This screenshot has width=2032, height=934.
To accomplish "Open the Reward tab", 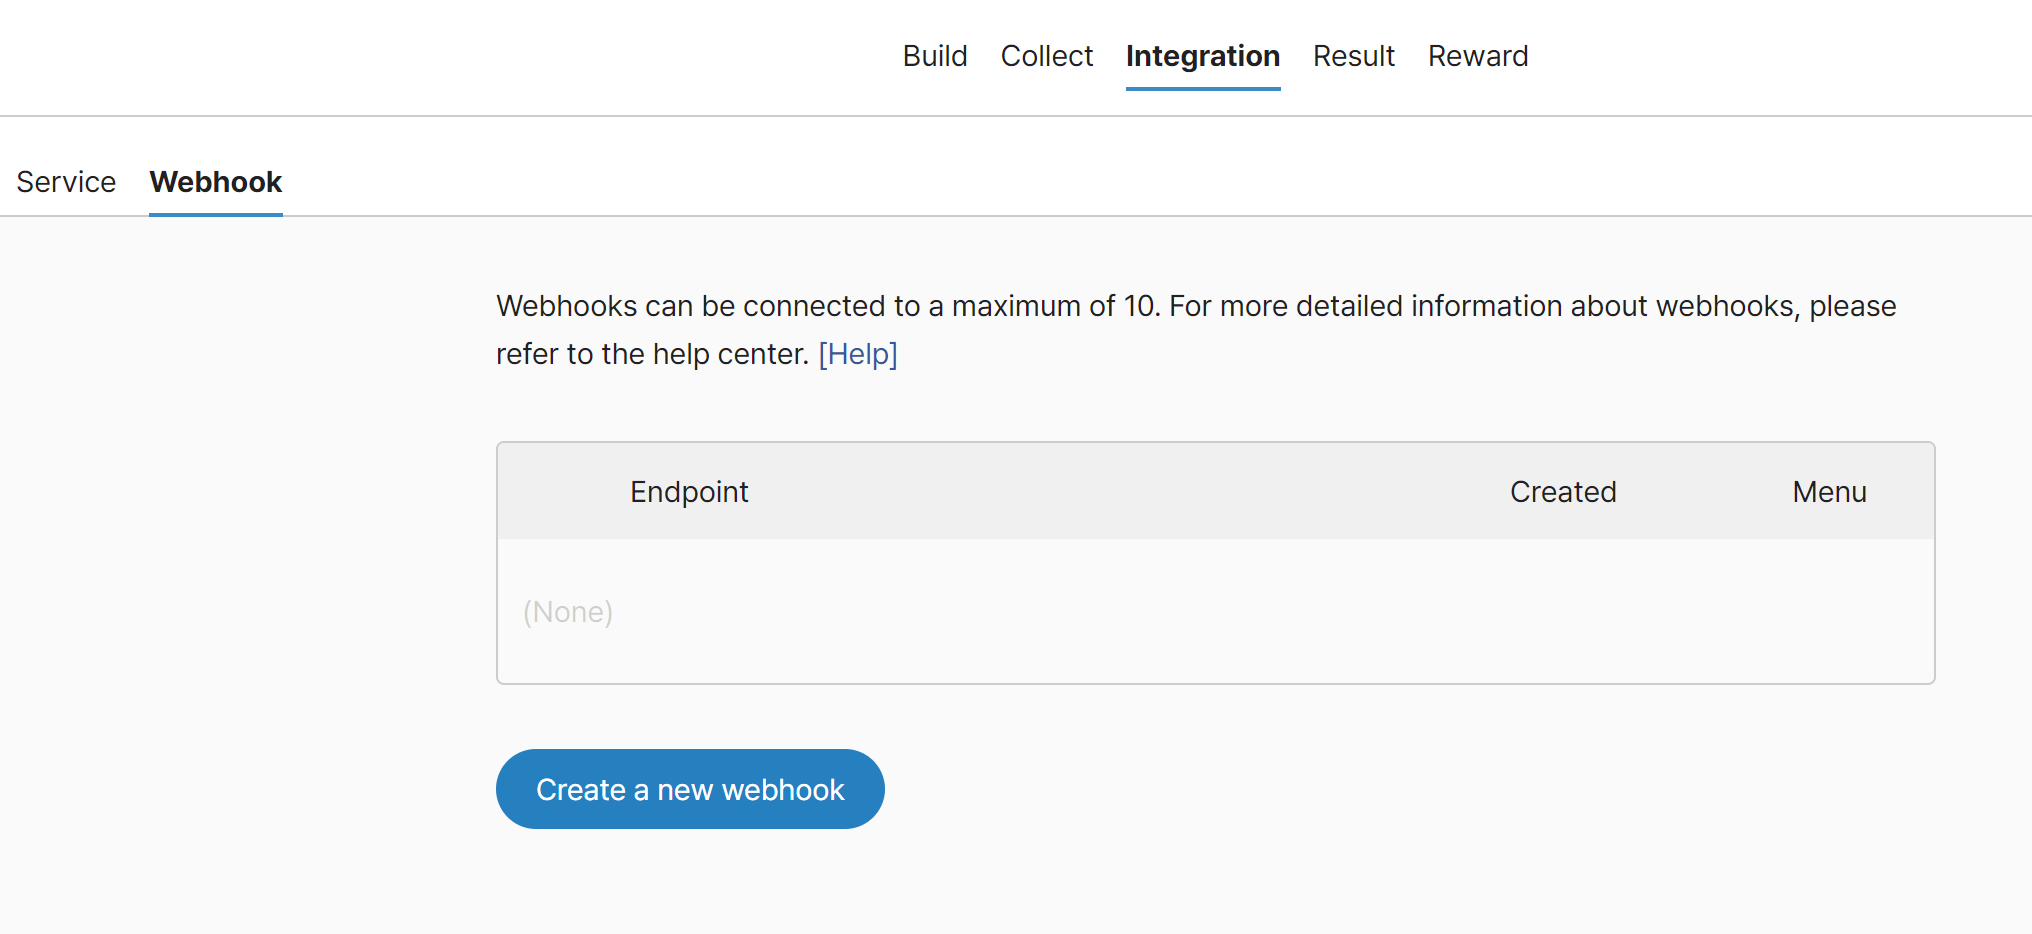I will pyautogui.click(x=1477, y=56).
